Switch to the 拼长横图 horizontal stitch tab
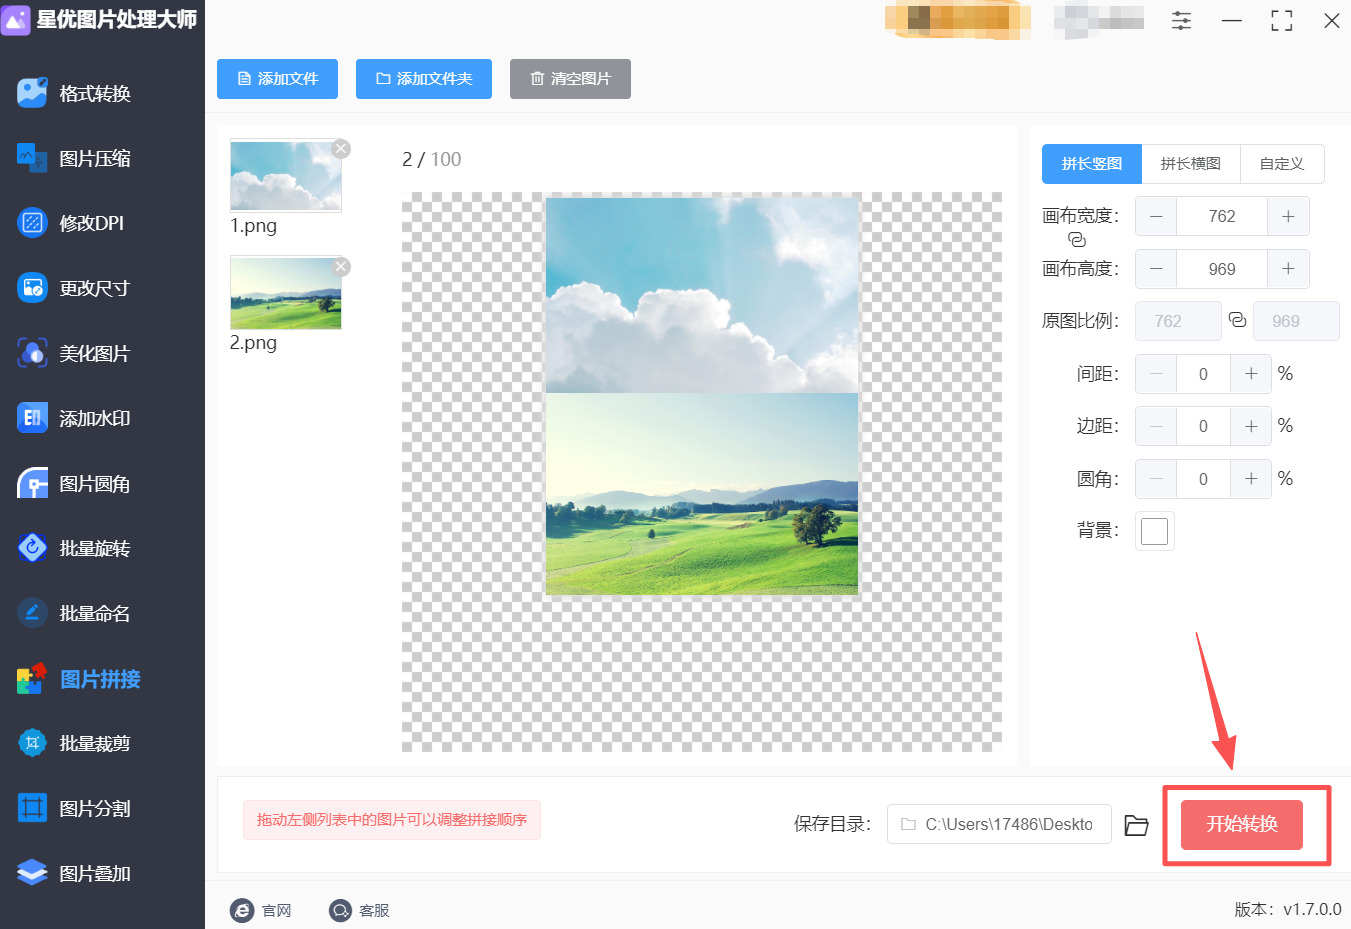 (x=1191, y=164)
